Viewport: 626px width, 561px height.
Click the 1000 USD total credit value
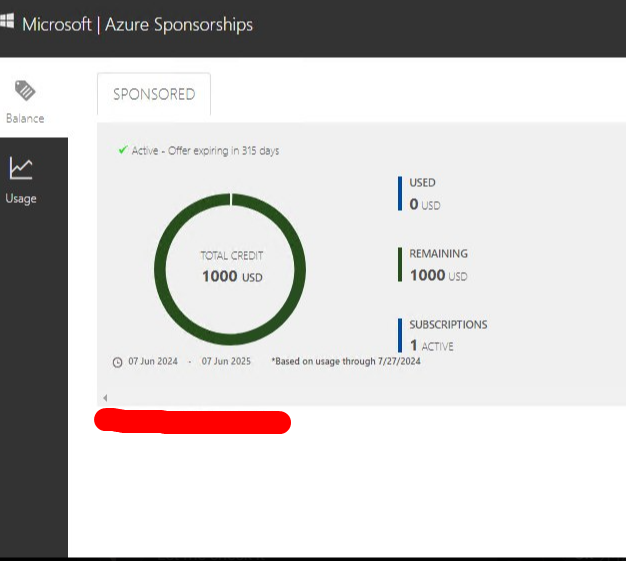click(232, 276)
